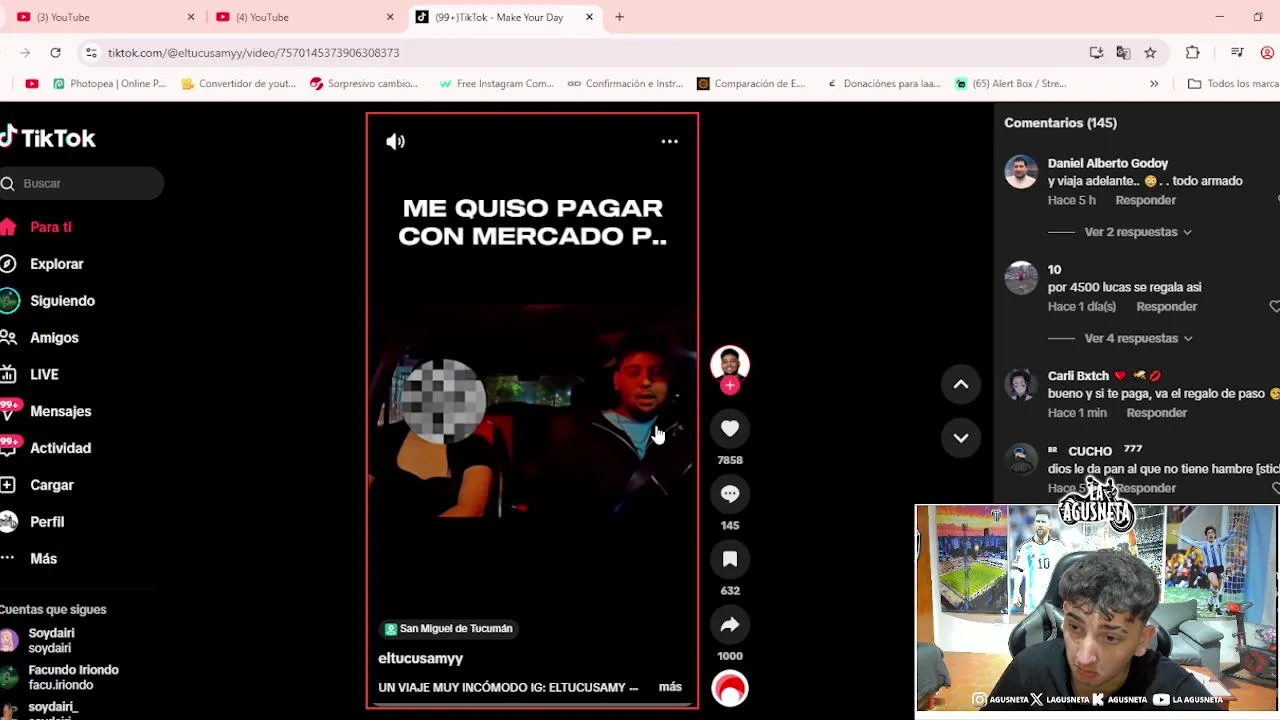This screenshot has width=1280, height=720.
Task: Open Daniel Alberto Godoy's avatar
Action: tap(1021, 172)
